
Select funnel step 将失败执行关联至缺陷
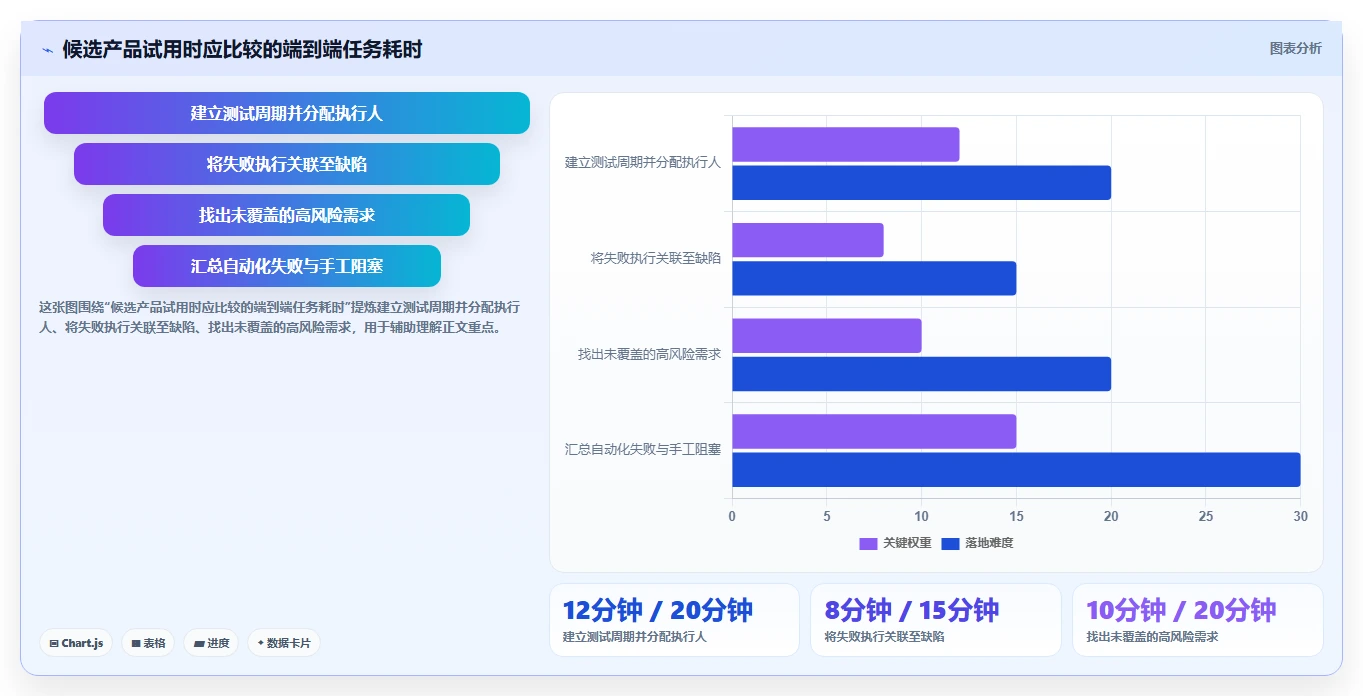(287, 164)
